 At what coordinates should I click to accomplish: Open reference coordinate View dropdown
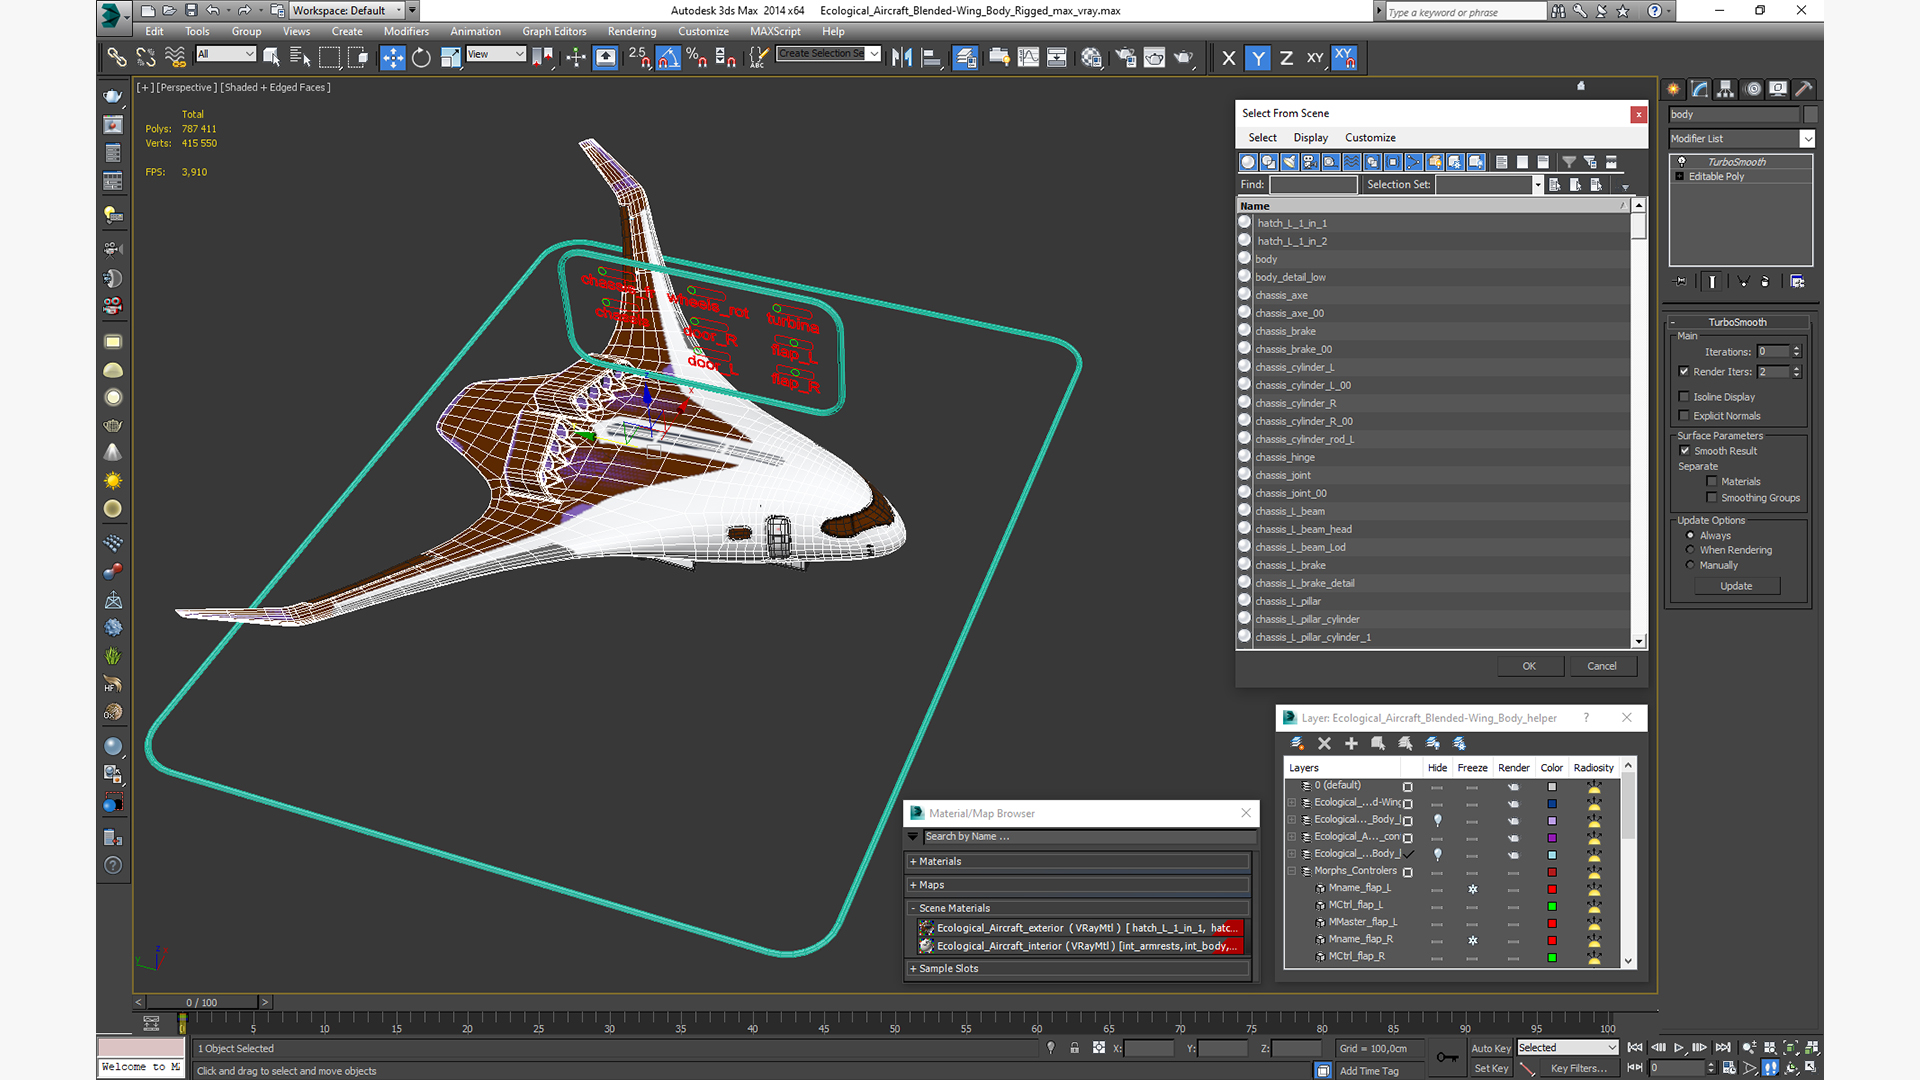[x=496, y=54]
